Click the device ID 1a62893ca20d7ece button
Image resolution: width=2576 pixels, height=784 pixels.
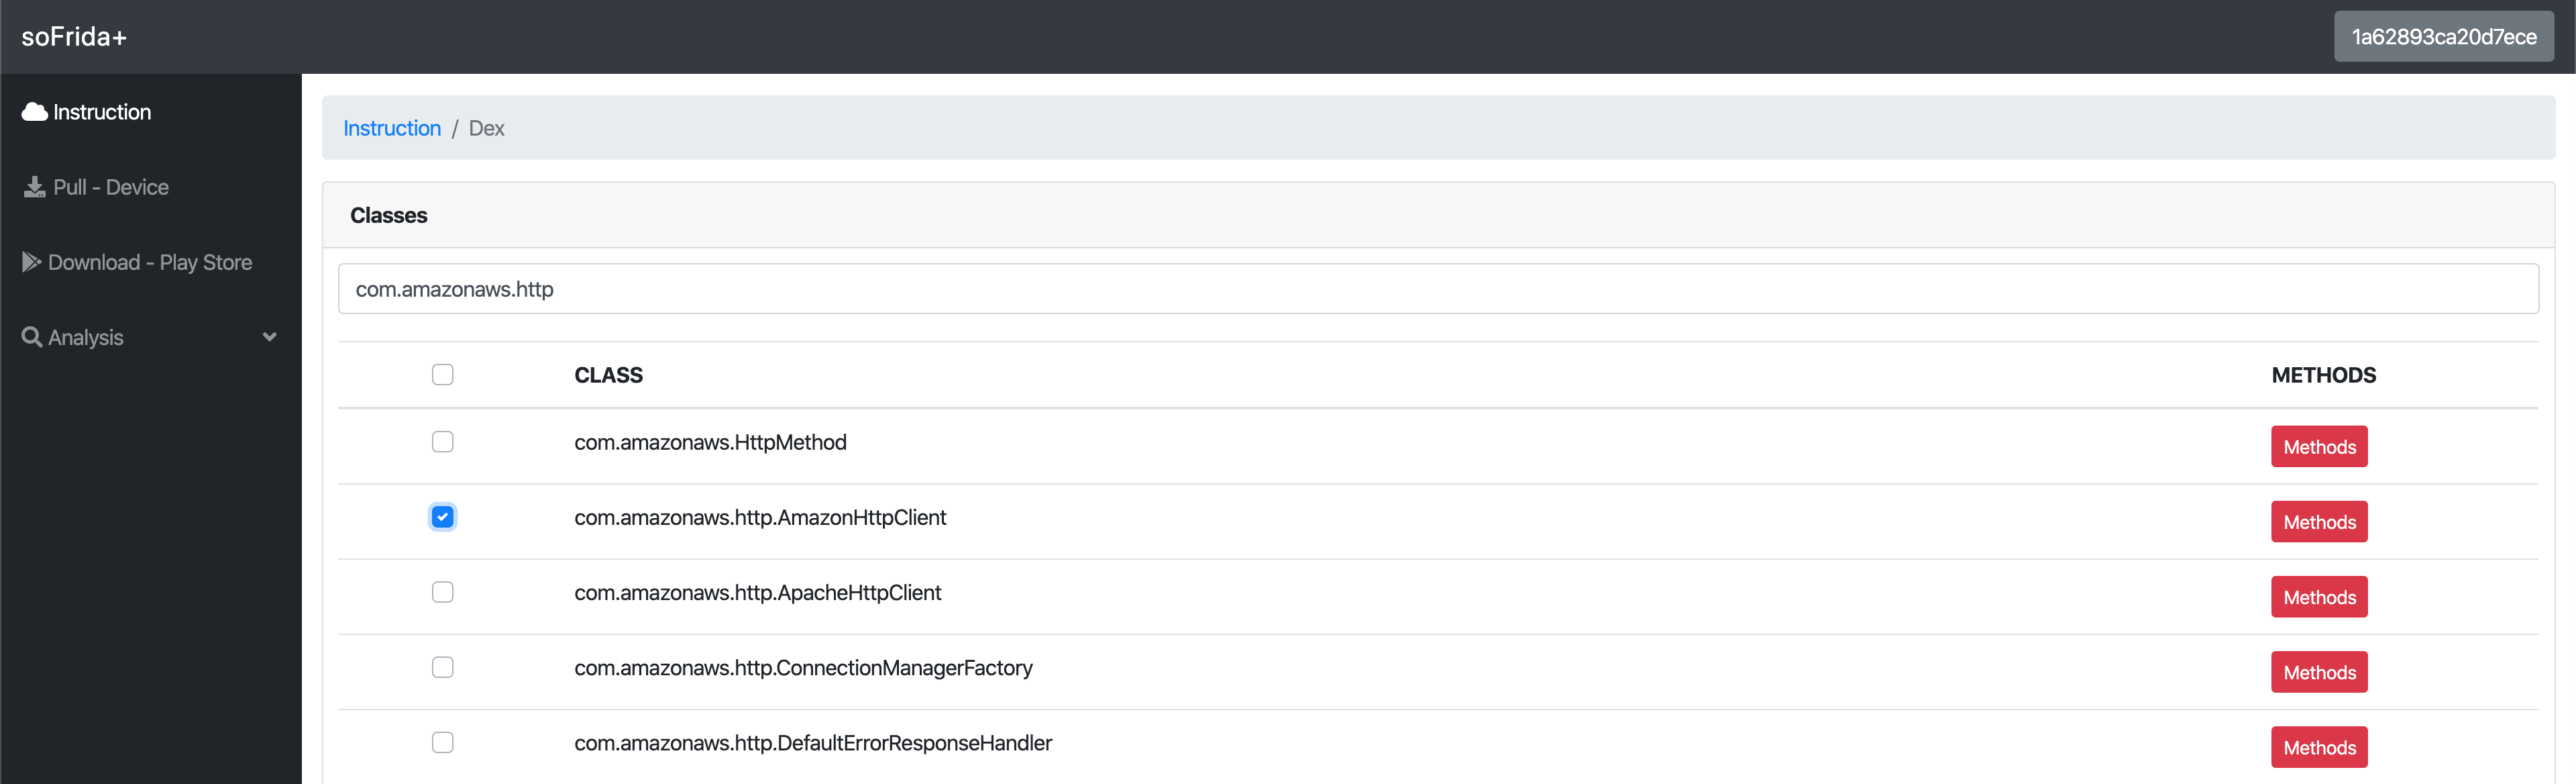pos(2443,37)
